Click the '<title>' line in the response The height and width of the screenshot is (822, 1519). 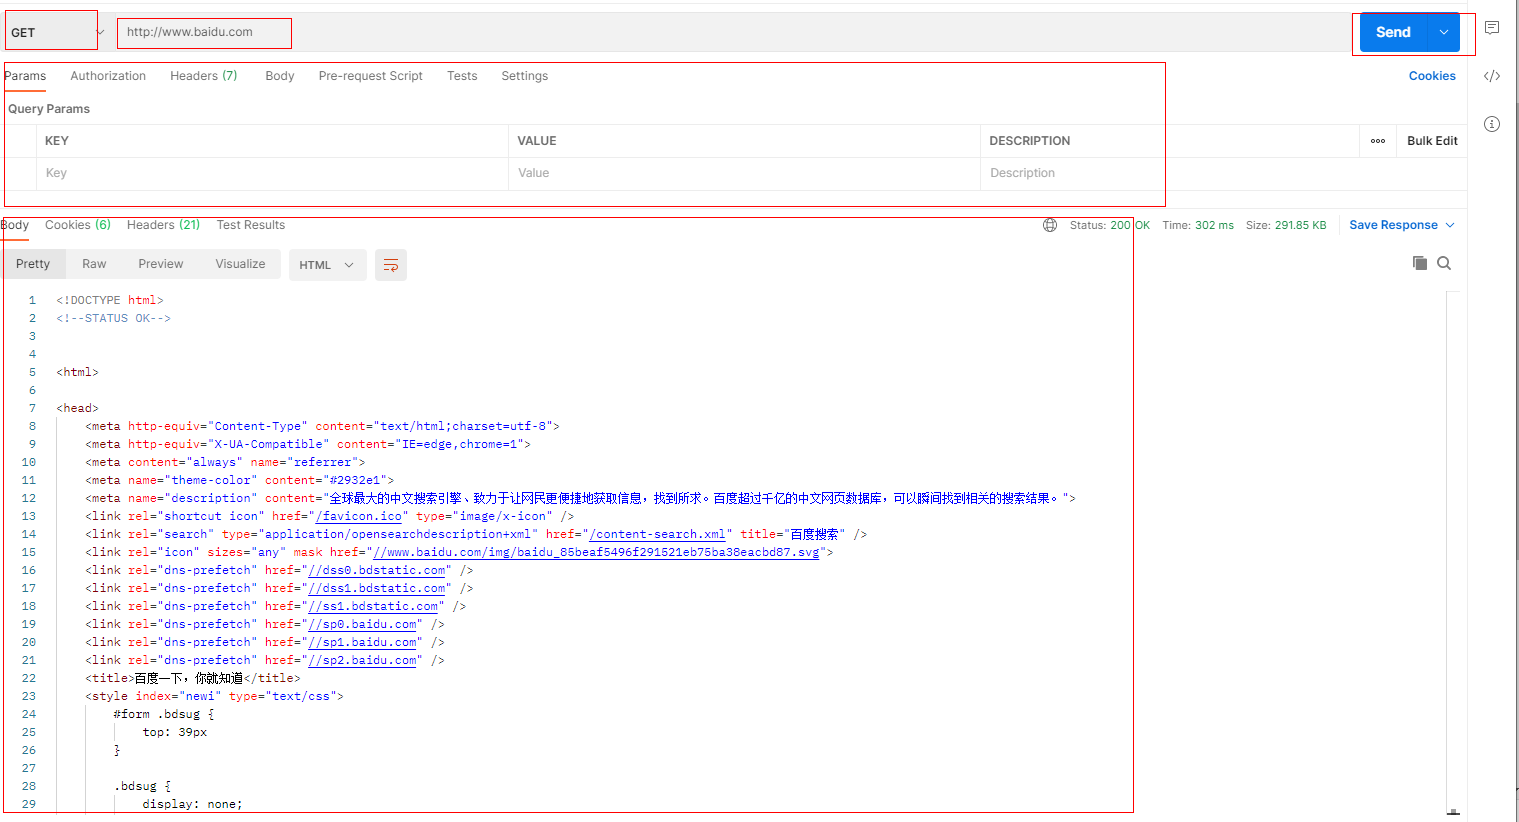click(x=193, y=678)
